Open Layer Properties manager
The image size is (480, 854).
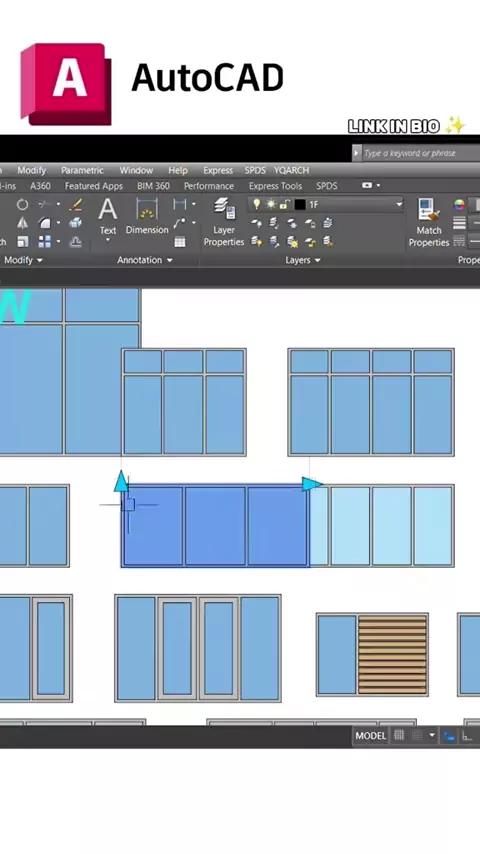(224, 222)
